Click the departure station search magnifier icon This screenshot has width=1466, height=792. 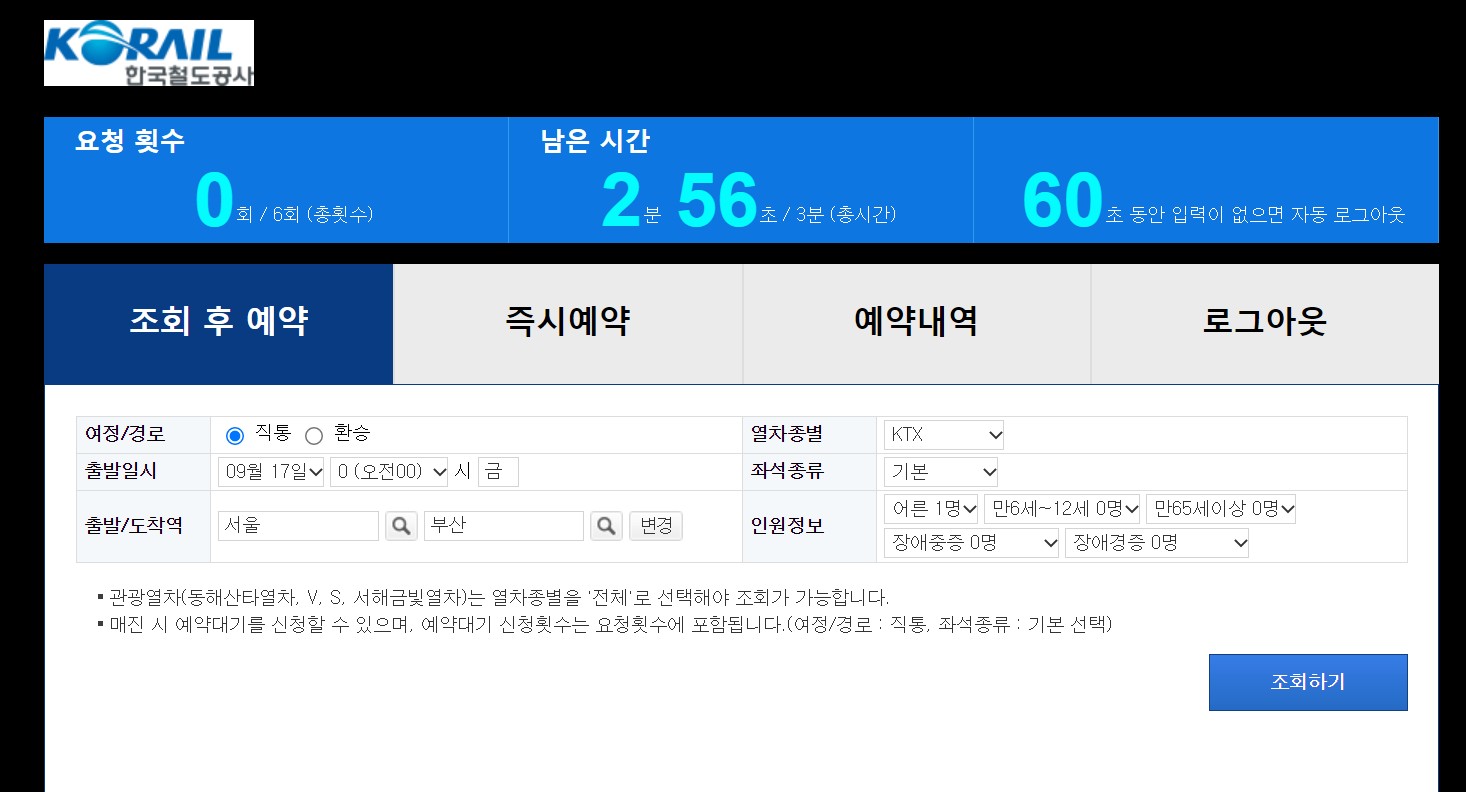point(401,525)
